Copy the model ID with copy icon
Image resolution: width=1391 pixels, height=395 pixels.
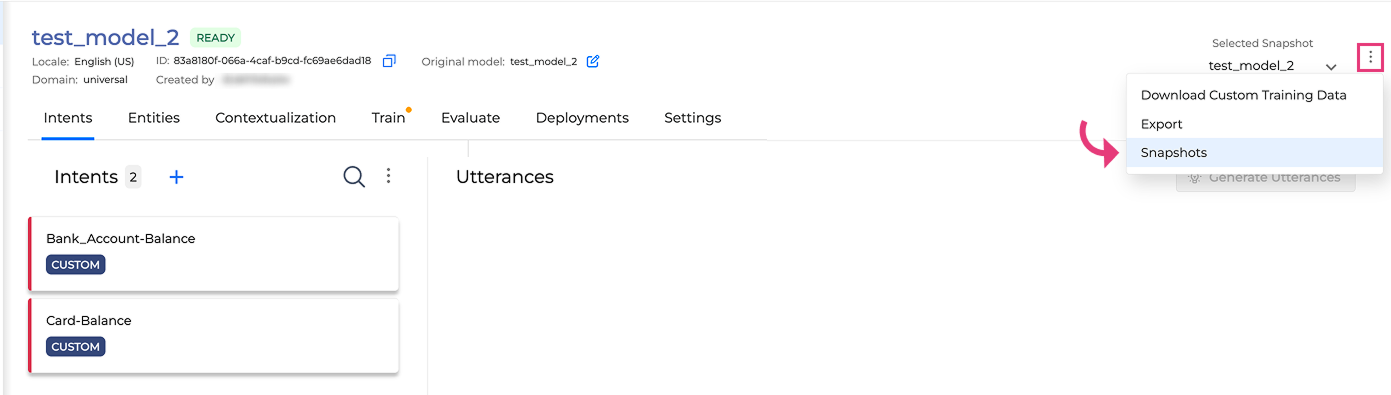tap(390, 61)
